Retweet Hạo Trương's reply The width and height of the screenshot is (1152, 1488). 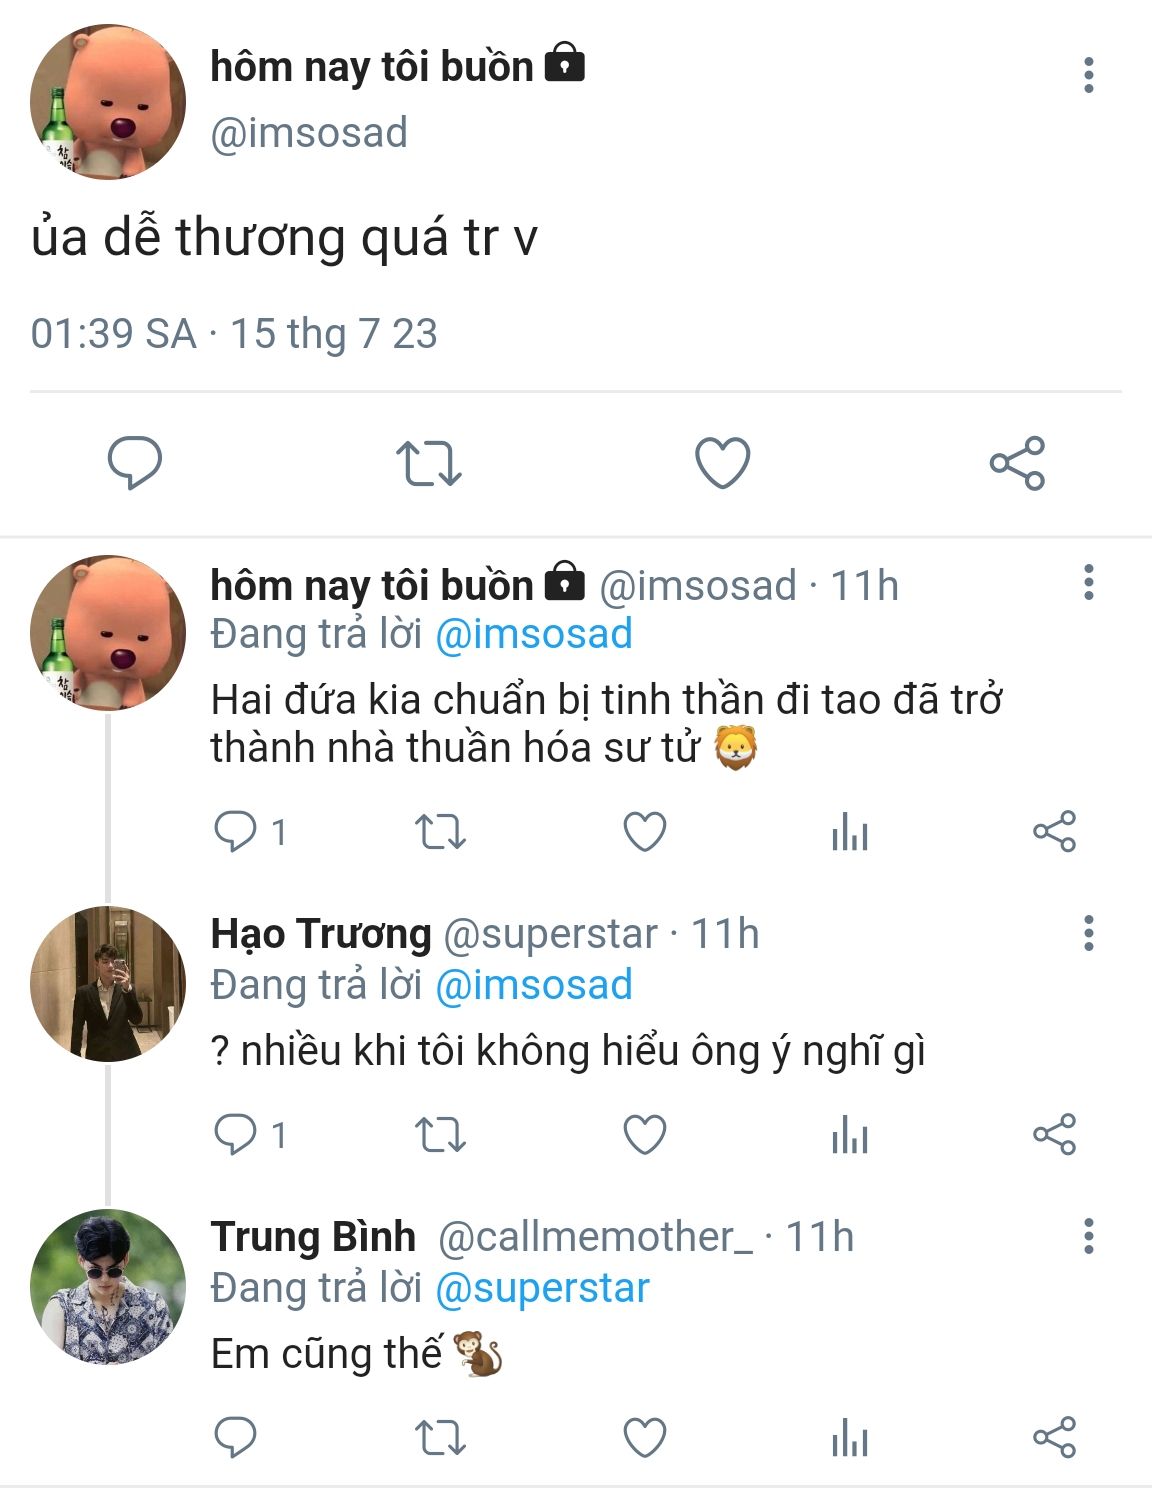coord(440,1135)
